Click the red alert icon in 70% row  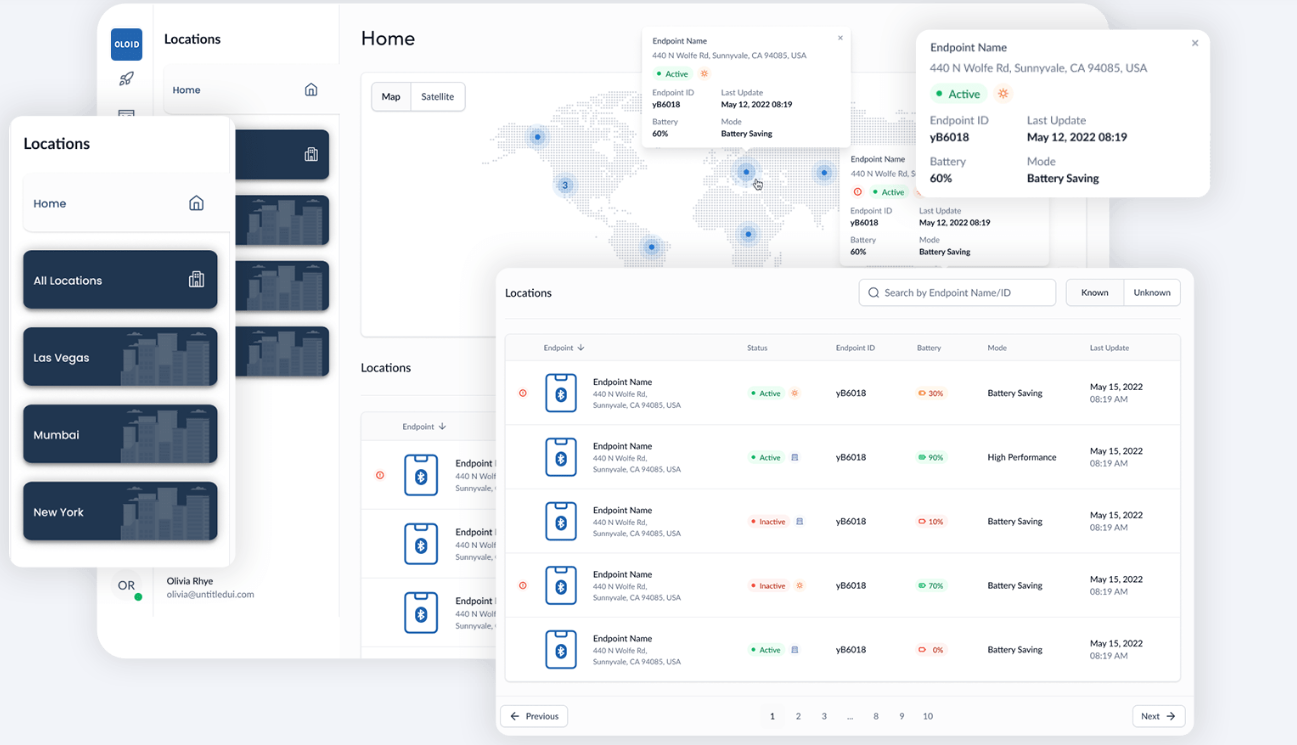click(x=522, y=585)
